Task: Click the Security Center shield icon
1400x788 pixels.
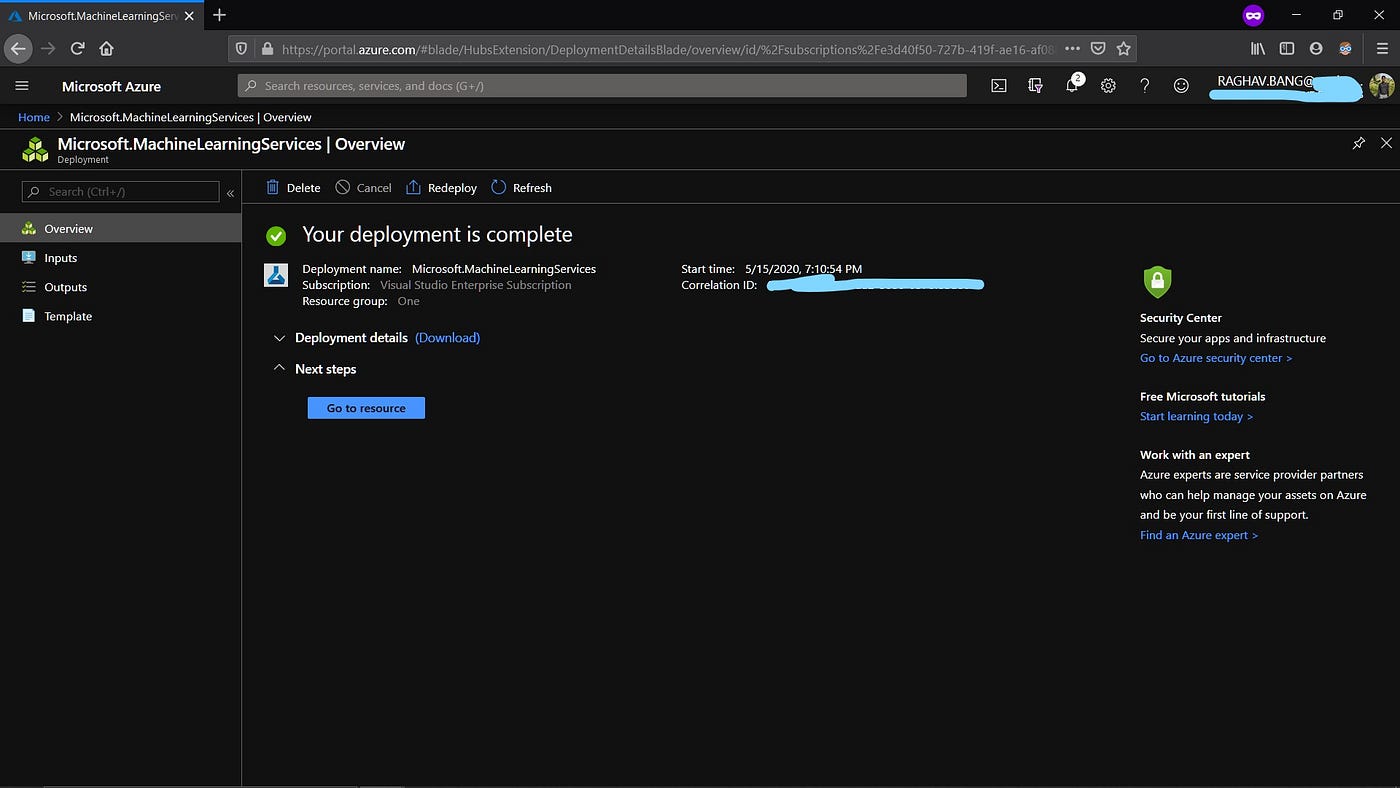Action: click(1157, 281)
